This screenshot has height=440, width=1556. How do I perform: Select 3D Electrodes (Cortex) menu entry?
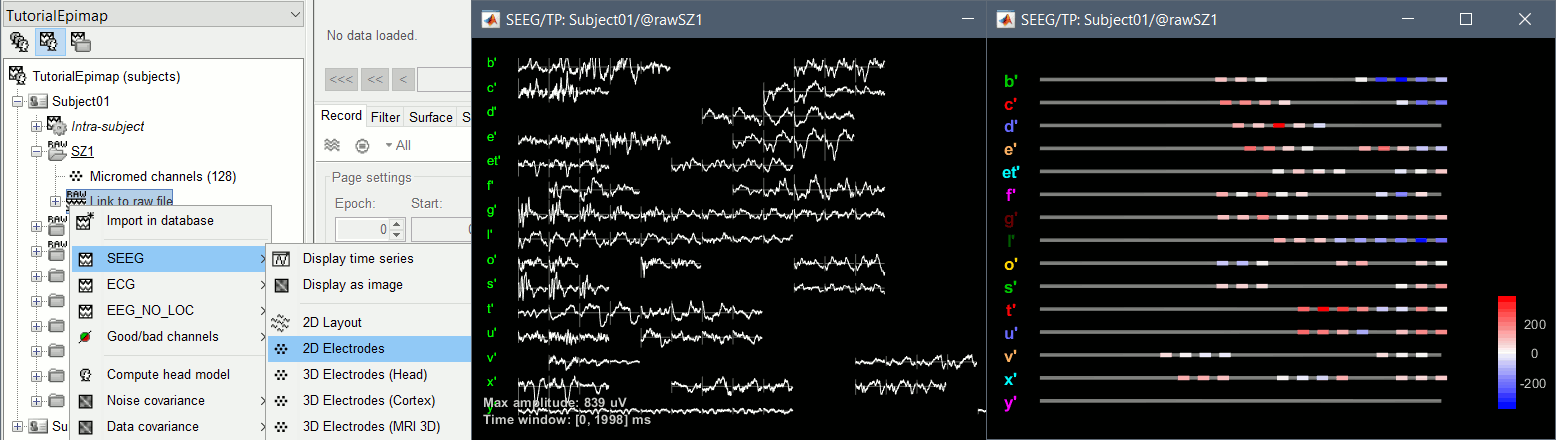click(368, 400)
